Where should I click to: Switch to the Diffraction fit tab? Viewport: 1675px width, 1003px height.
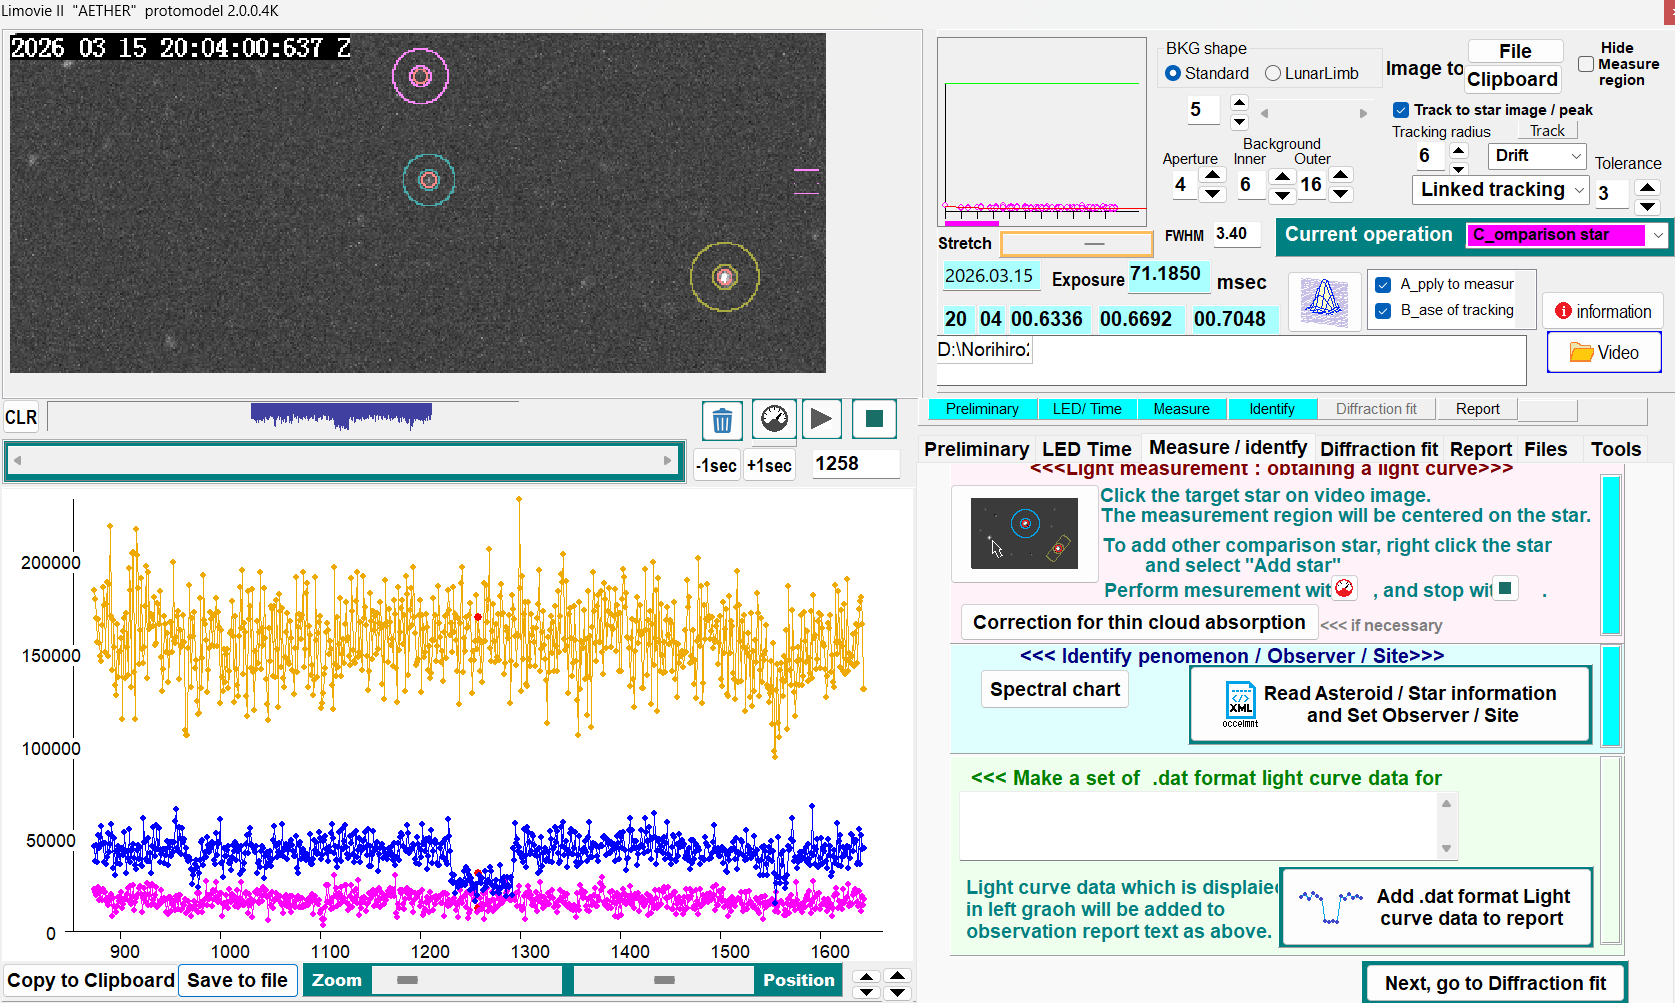pyautogui.click(x=1378, y=449)
